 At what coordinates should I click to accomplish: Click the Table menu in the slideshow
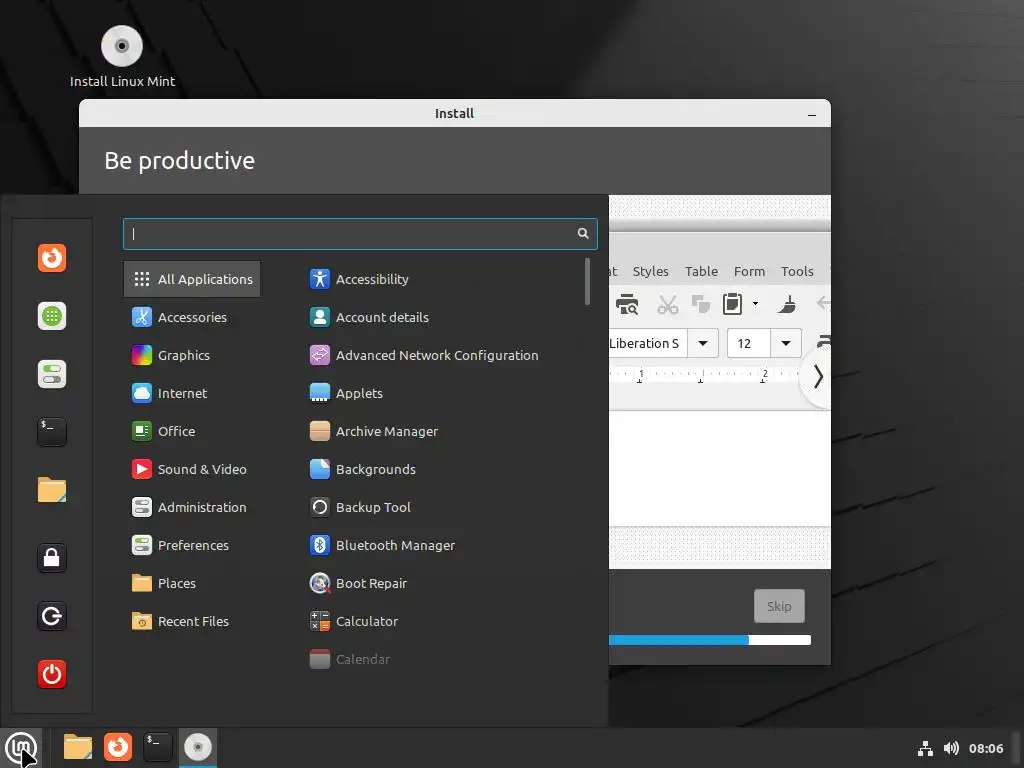coord(701,271)
